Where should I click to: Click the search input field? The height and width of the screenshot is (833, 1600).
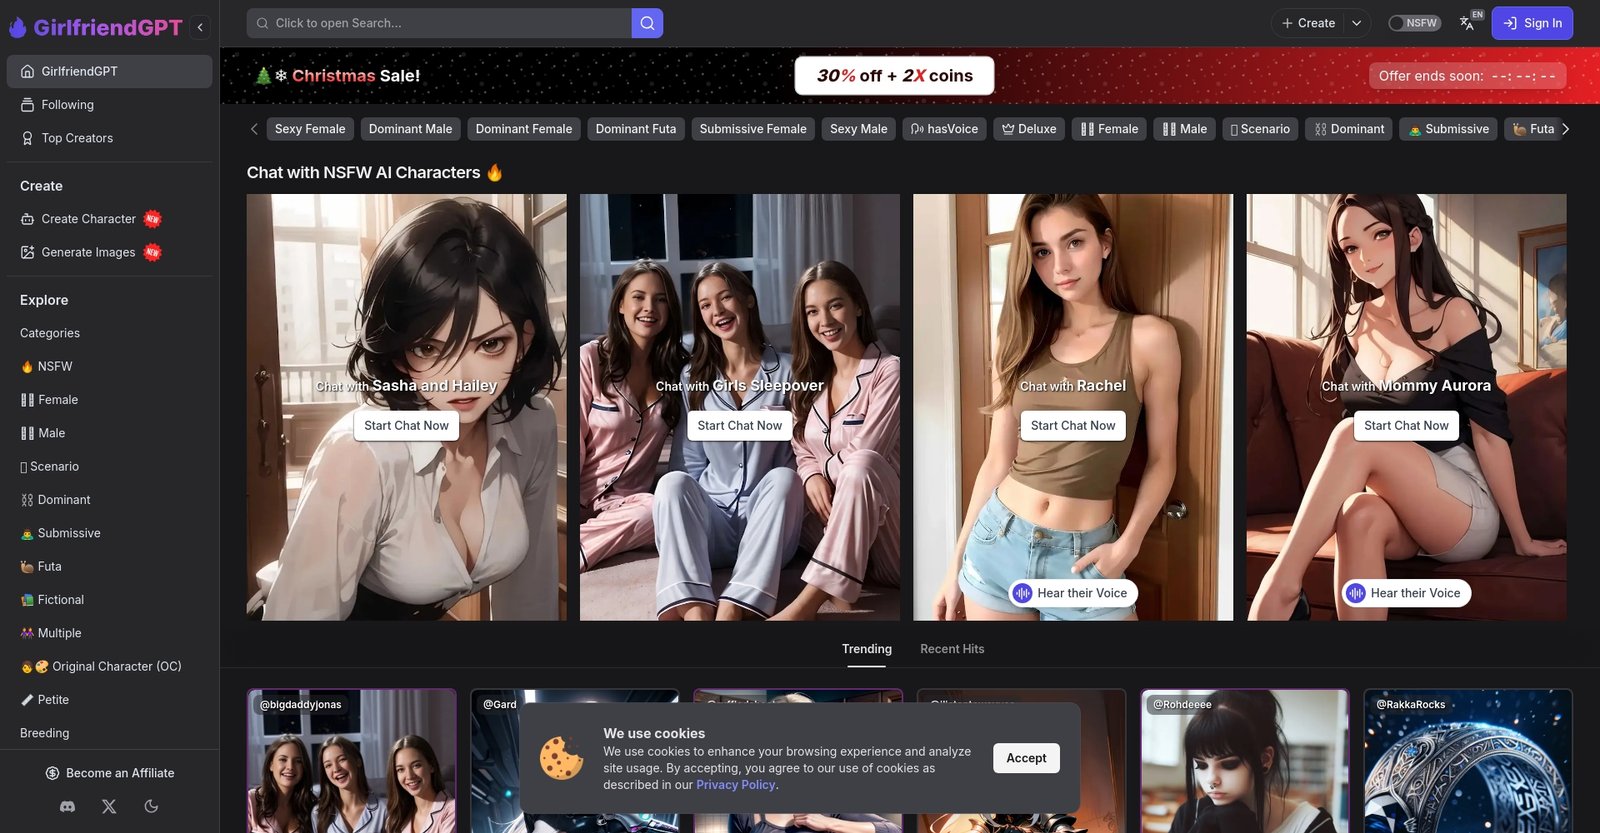point(440,23)
